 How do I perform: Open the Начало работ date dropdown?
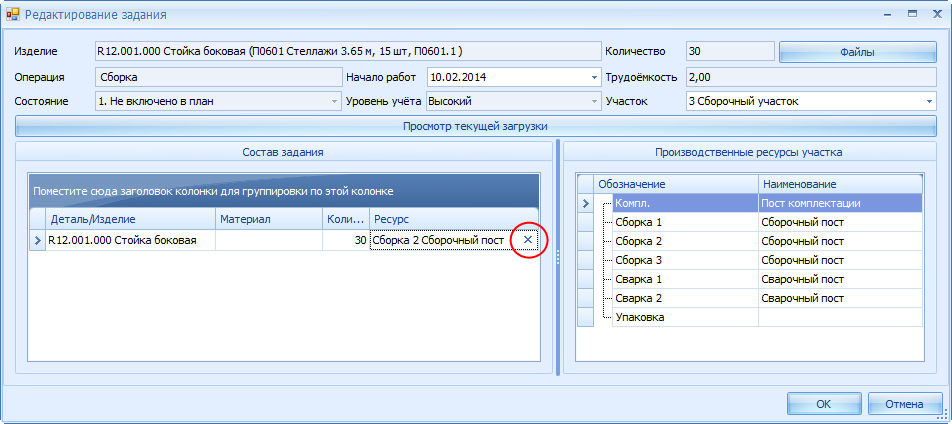click(x=594, y=78)
